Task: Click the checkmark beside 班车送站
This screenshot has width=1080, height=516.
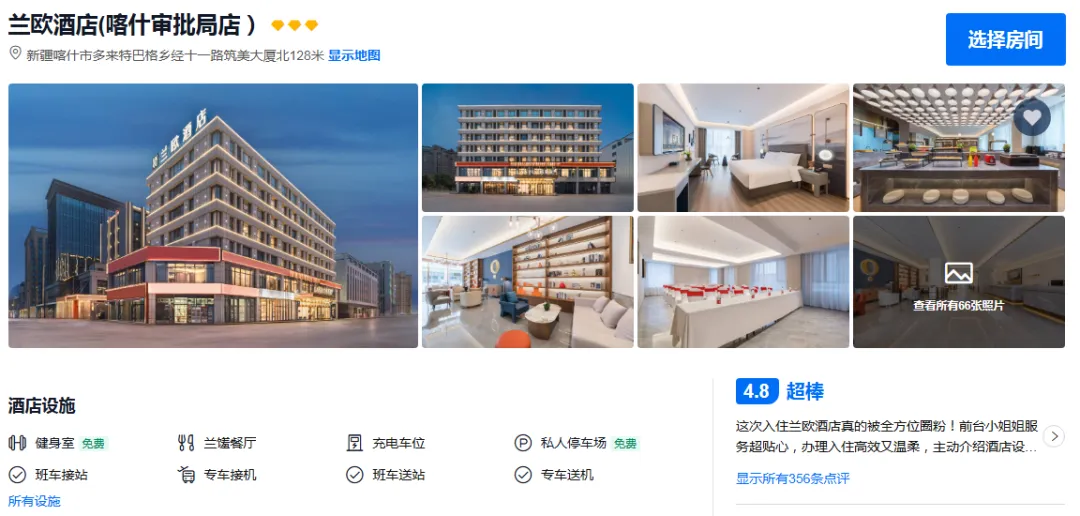Action: click(355, 475)
